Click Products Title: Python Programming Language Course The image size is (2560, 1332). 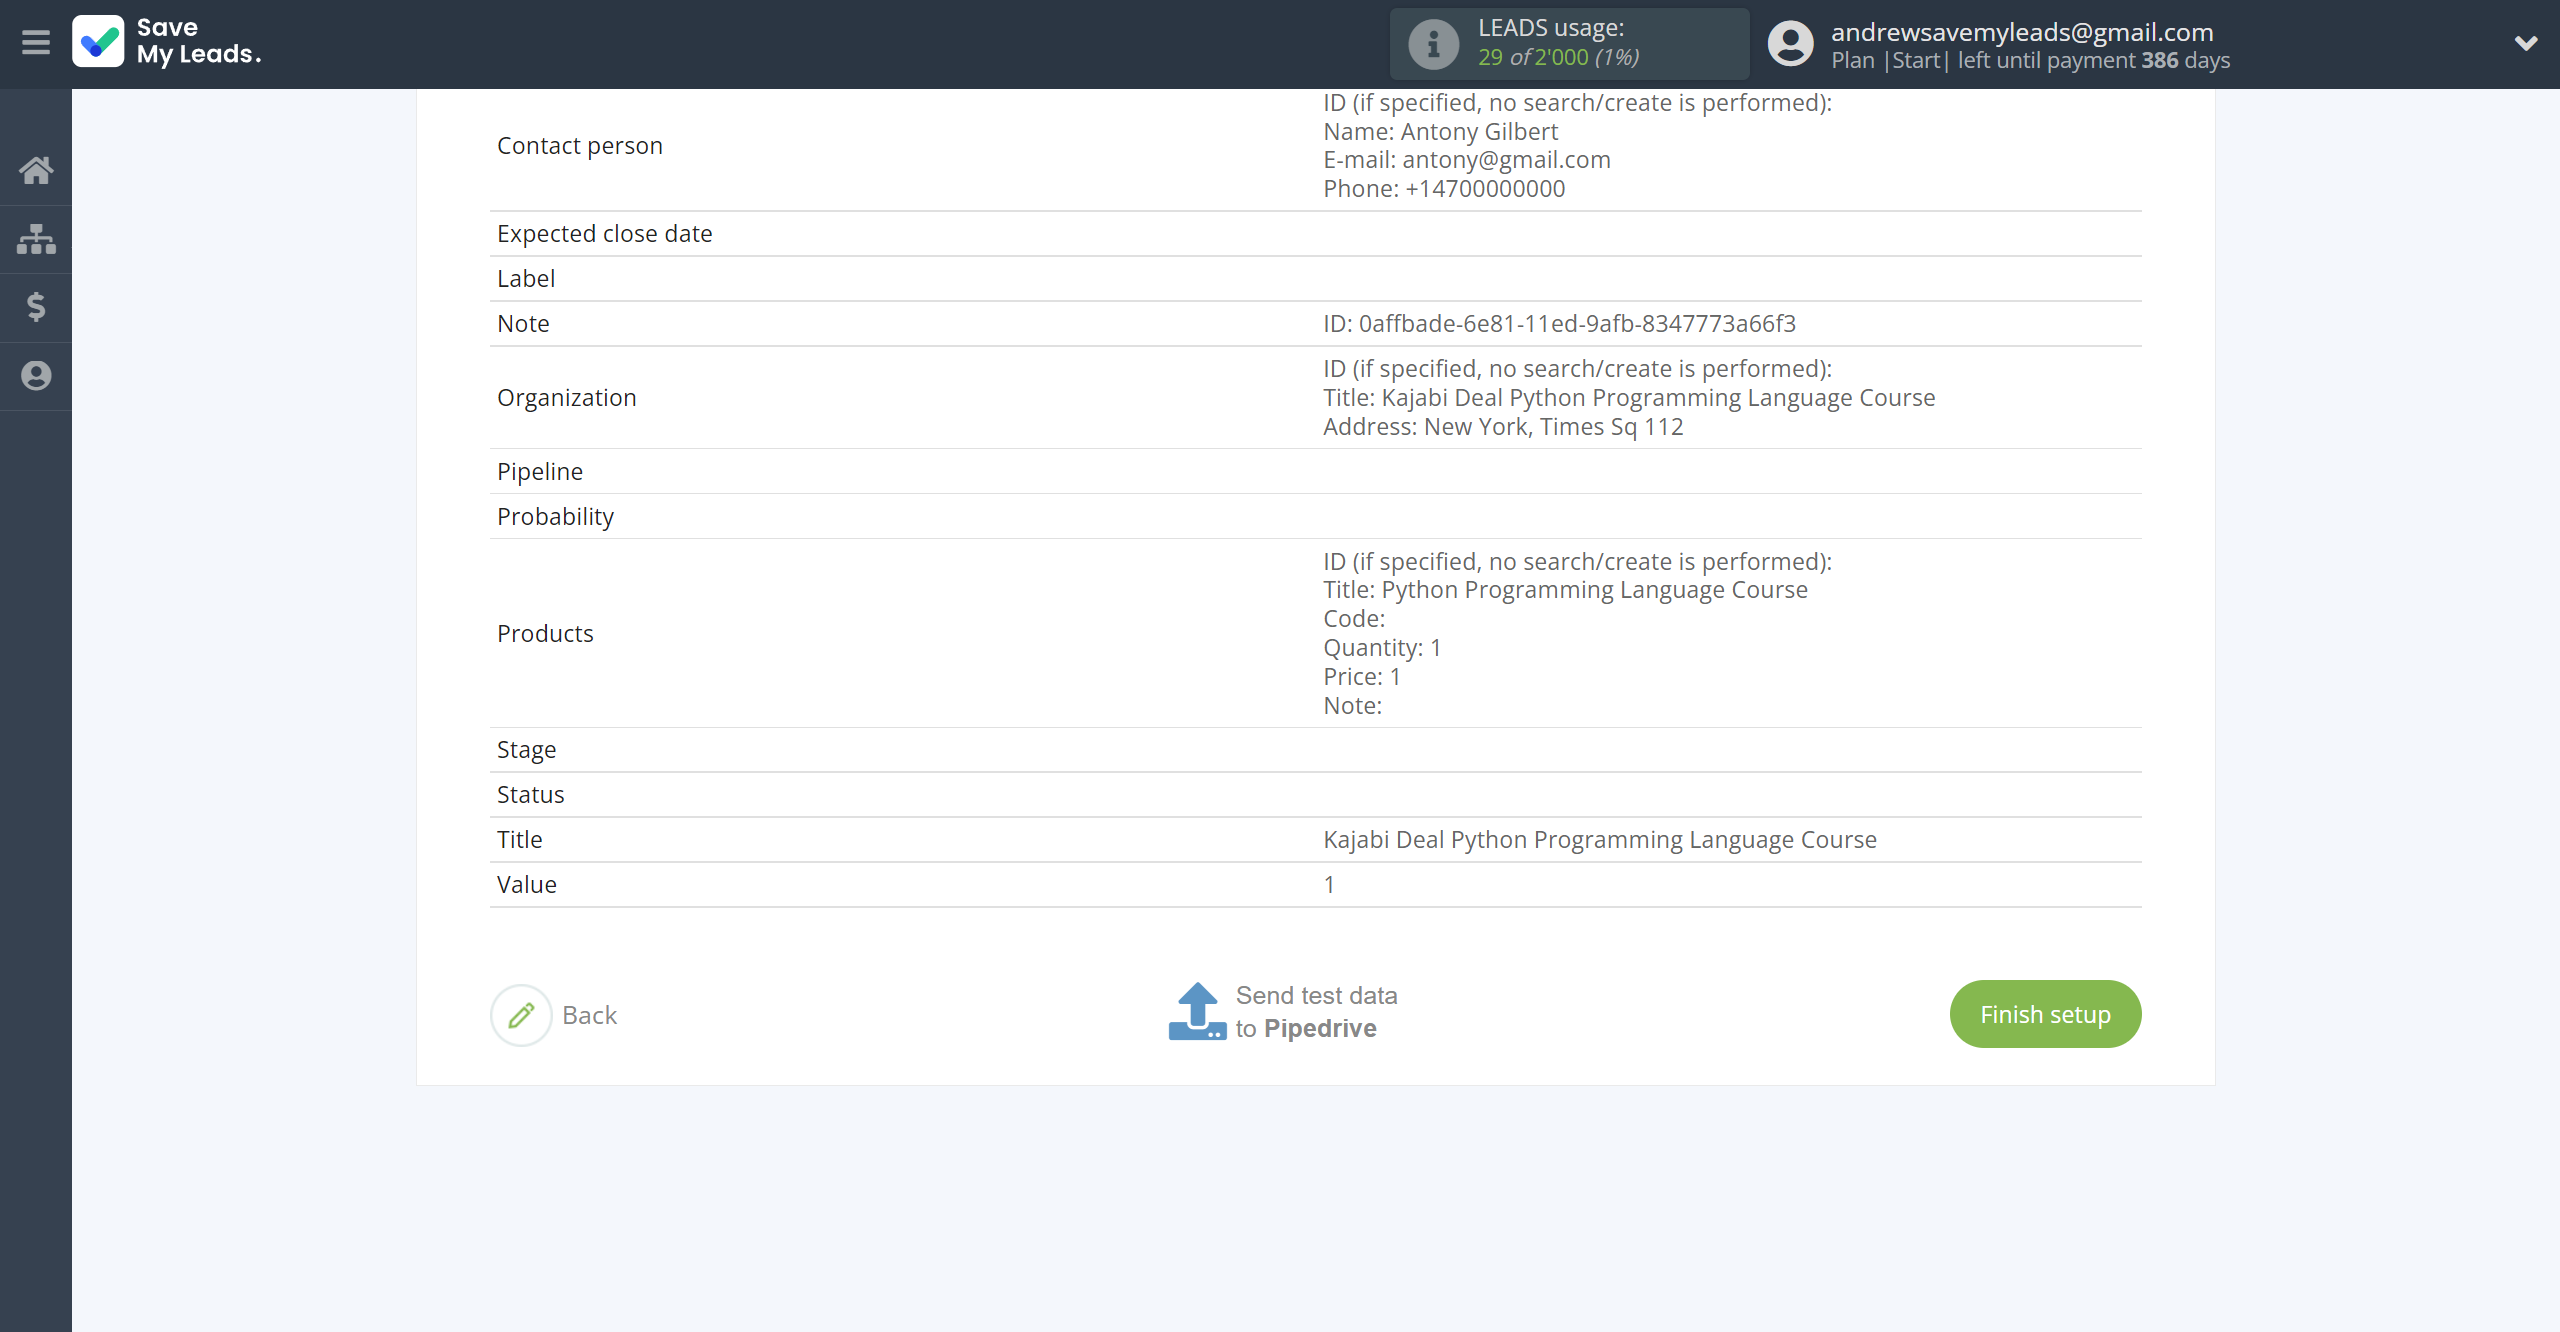pyautogui.click(x=1565, y=590)
